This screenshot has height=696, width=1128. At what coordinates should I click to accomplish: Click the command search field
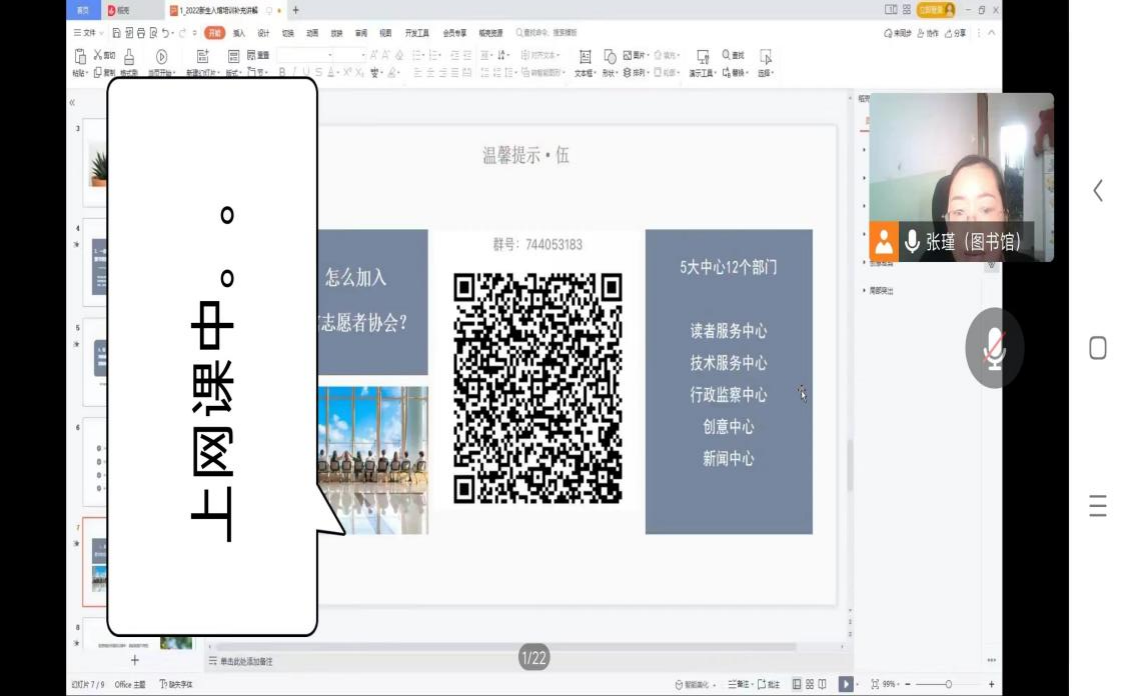point(547,33)
